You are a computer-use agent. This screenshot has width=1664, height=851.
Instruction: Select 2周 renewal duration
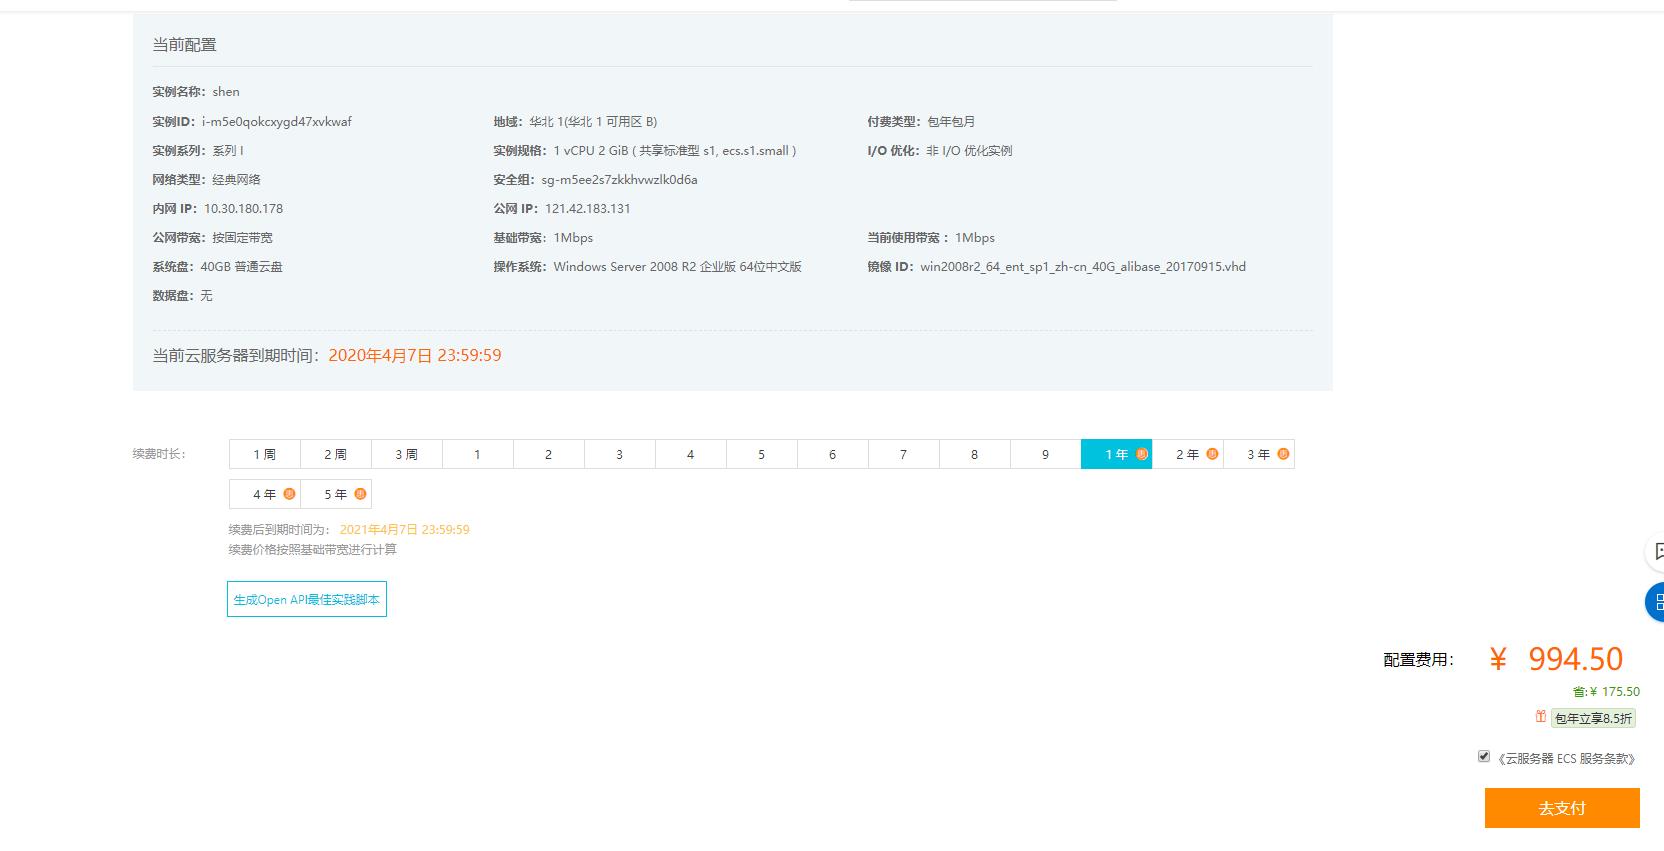[335, 455]
